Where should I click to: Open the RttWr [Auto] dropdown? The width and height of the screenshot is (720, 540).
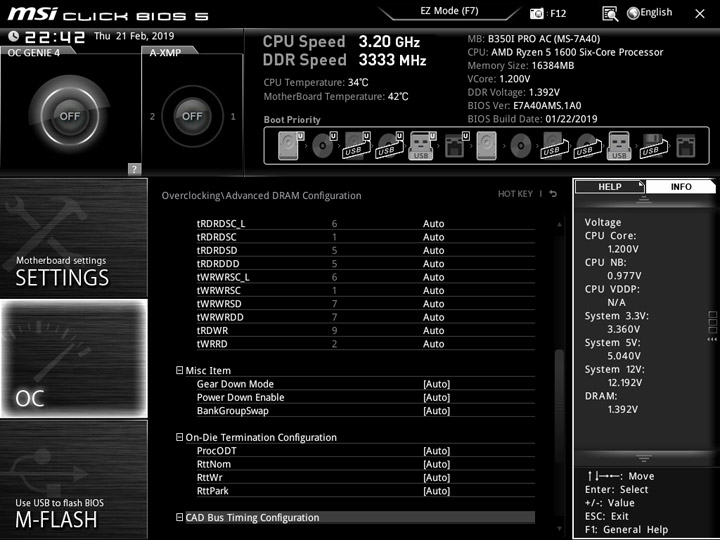[436, 478]
